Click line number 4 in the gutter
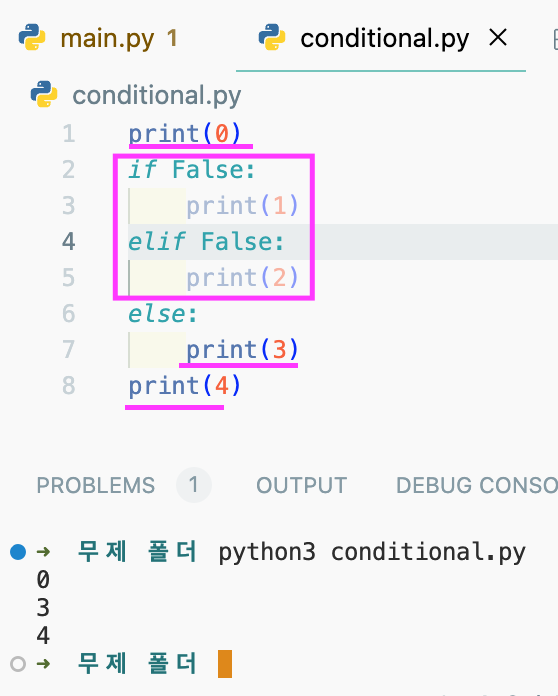The height and width of the screenshot is (696, 558). 68,241
